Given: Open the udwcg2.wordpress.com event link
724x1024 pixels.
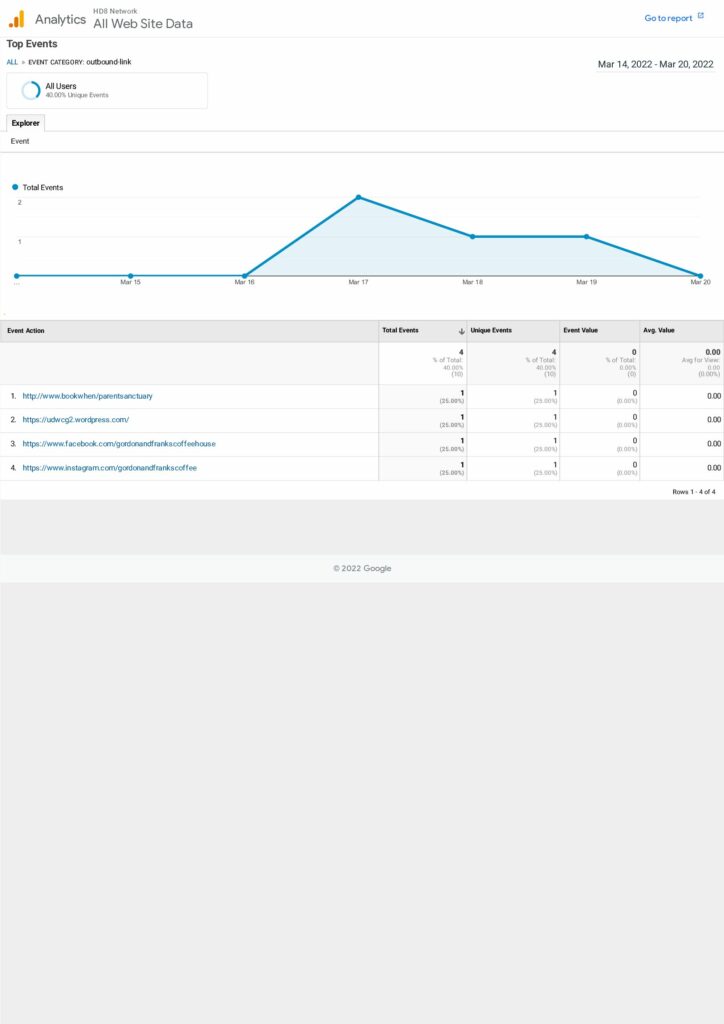Looking at the screenshot, I should click(76, 420).
